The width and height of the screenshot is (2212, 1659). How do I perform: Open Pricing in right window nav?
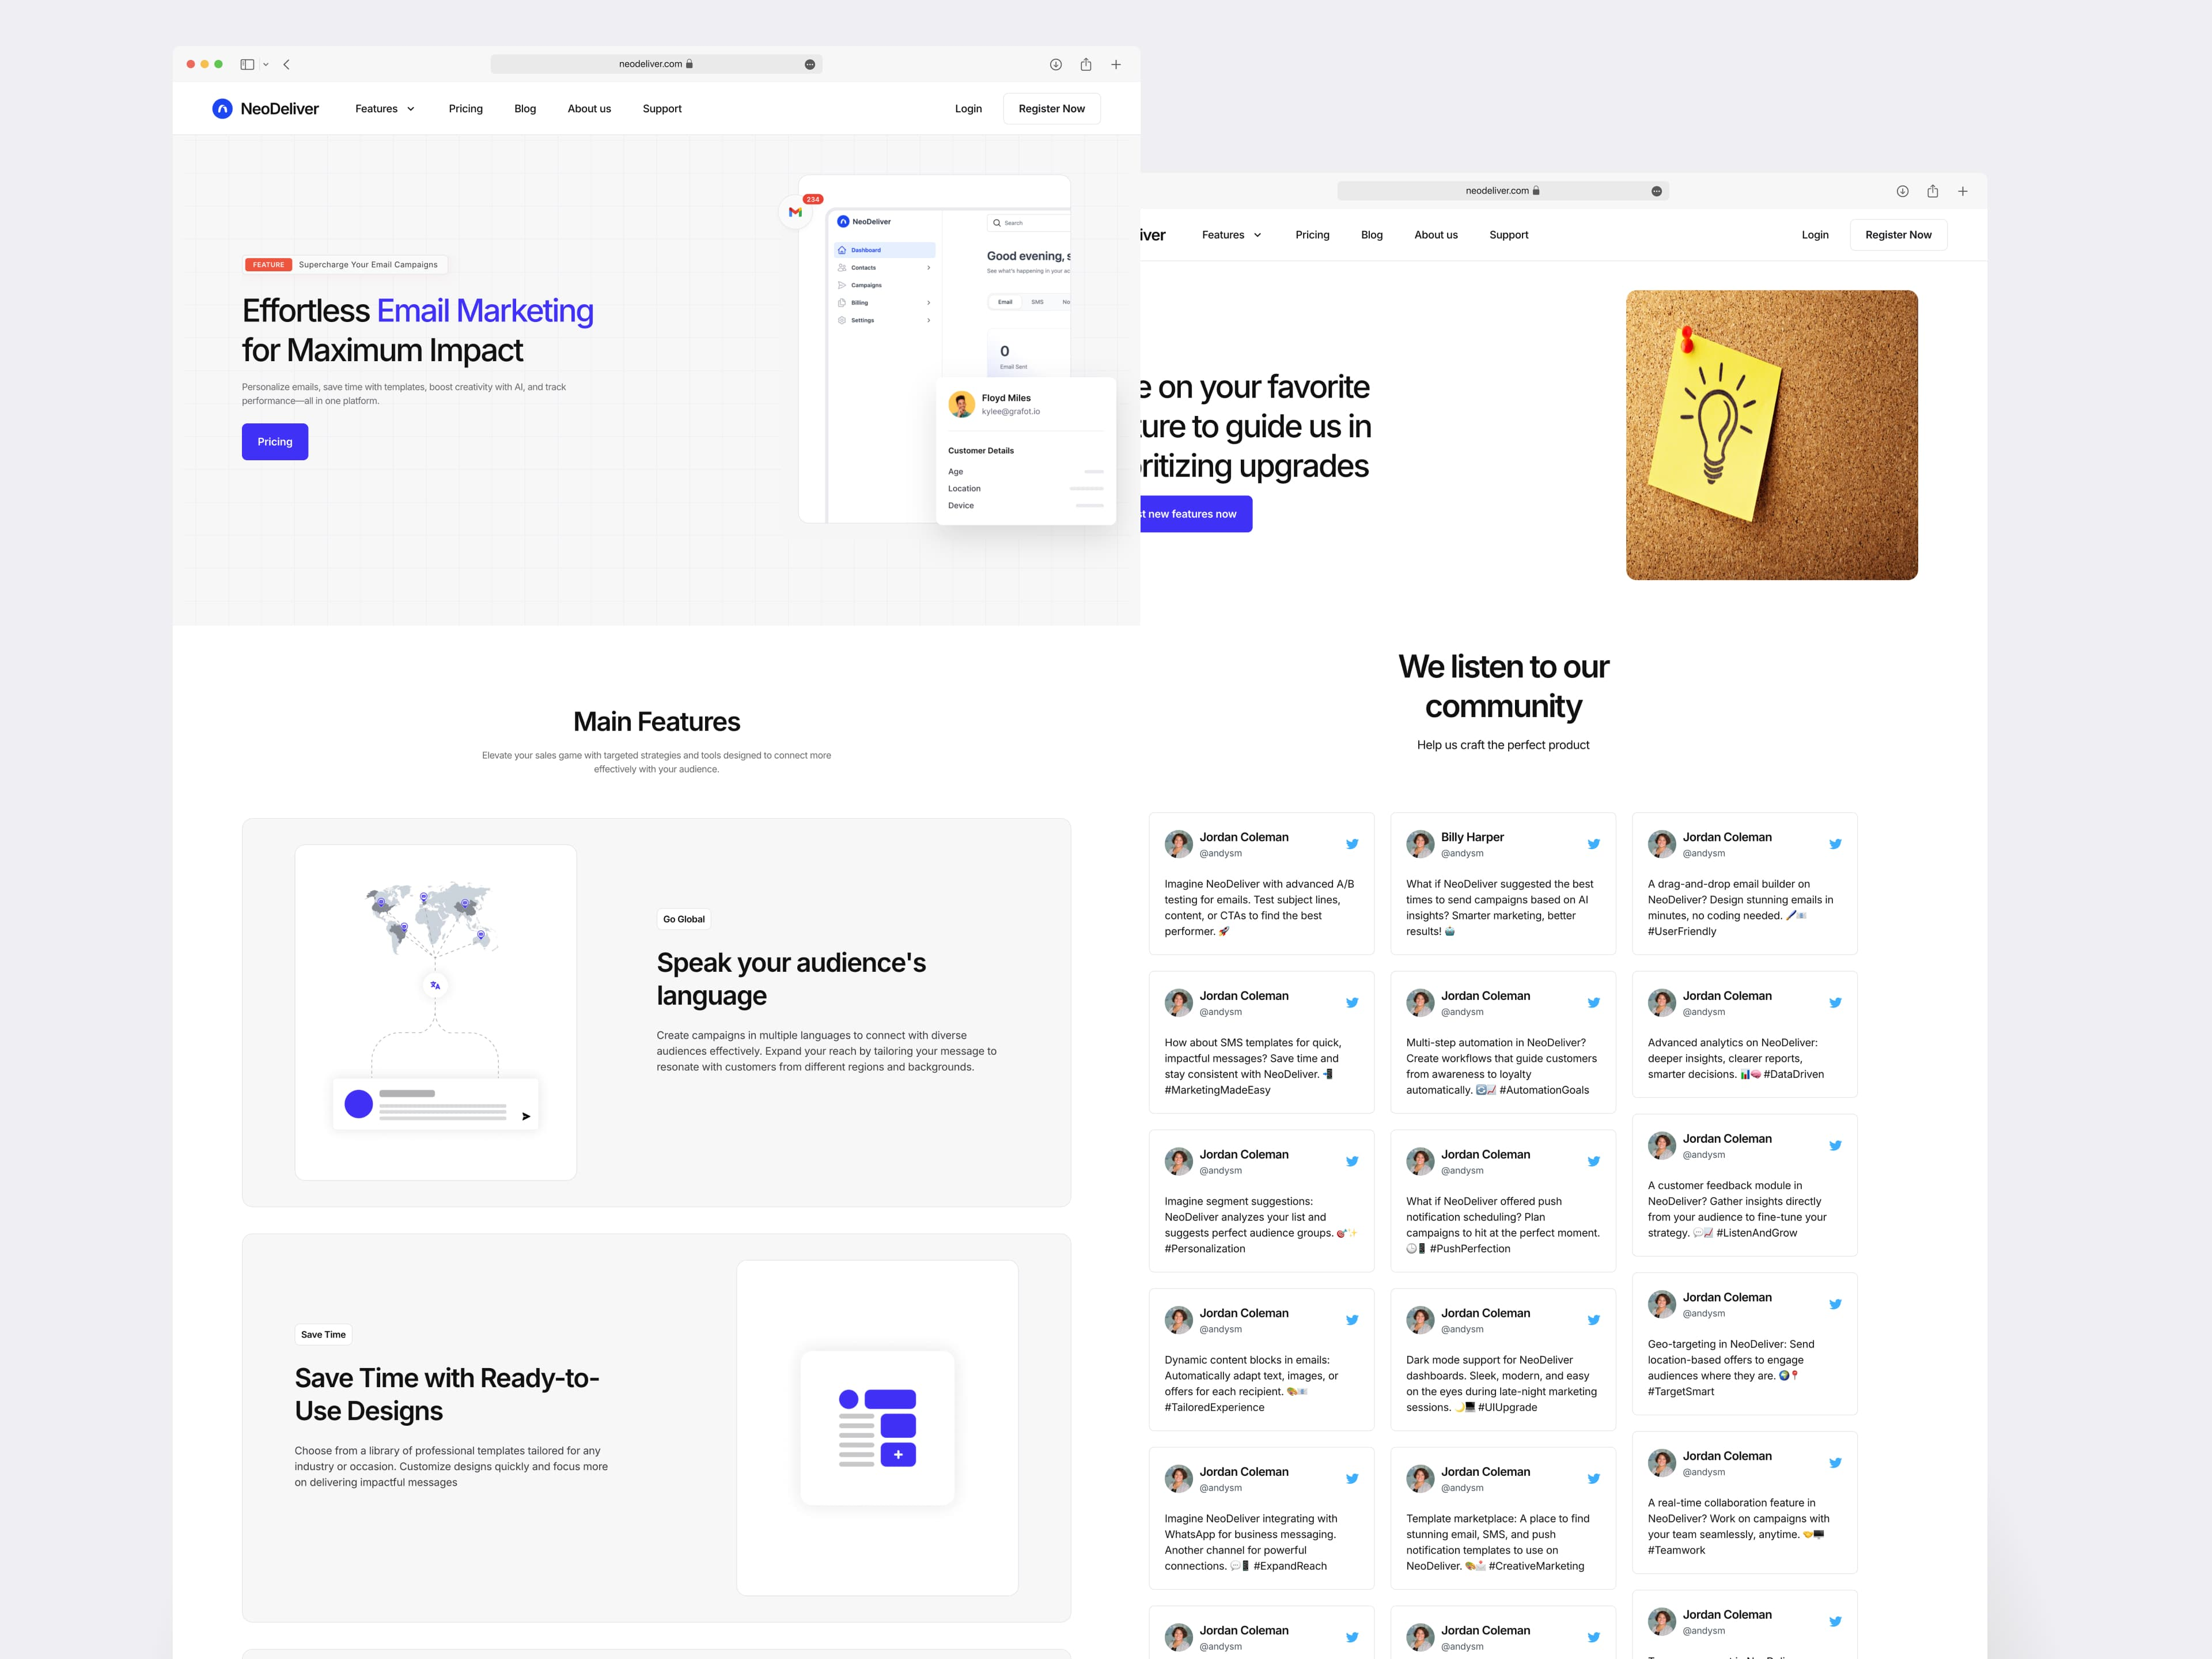1313,235
